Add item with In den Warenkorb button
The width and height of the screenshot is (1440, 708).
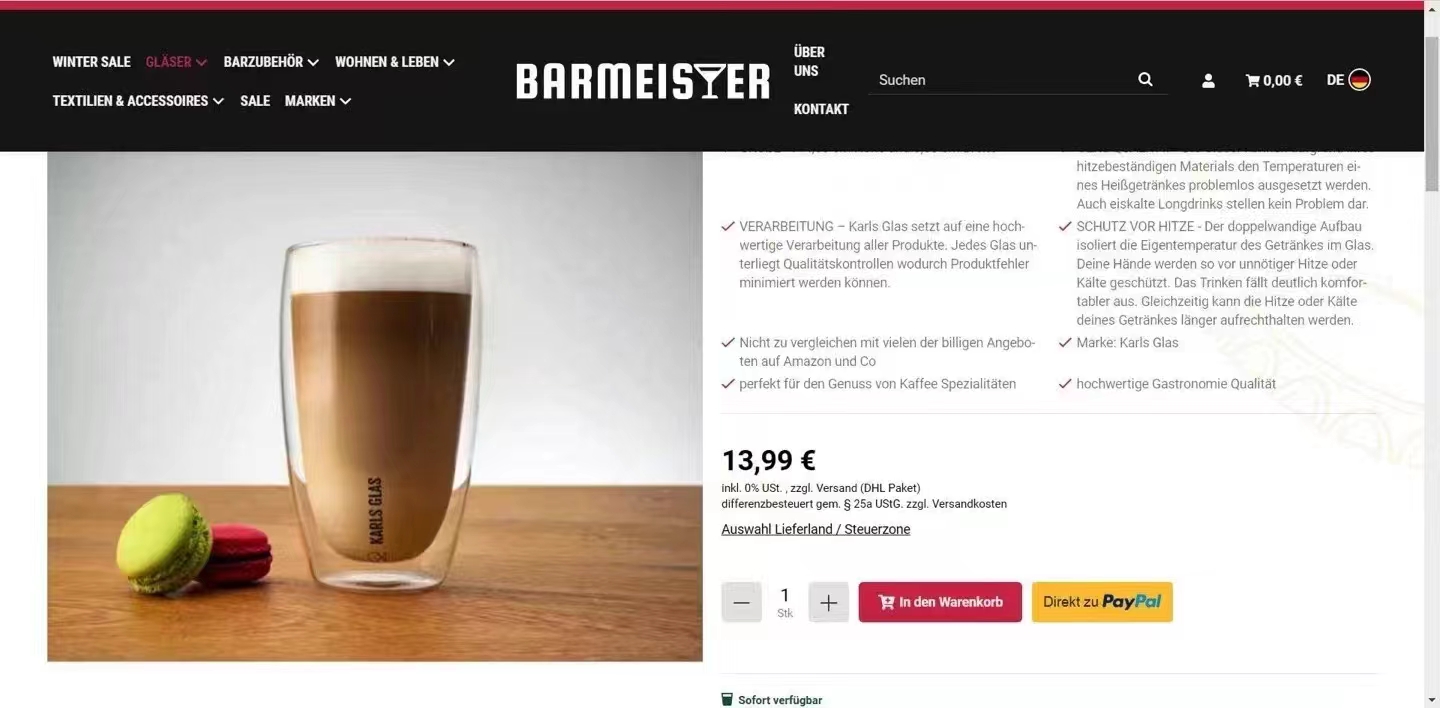940,602
